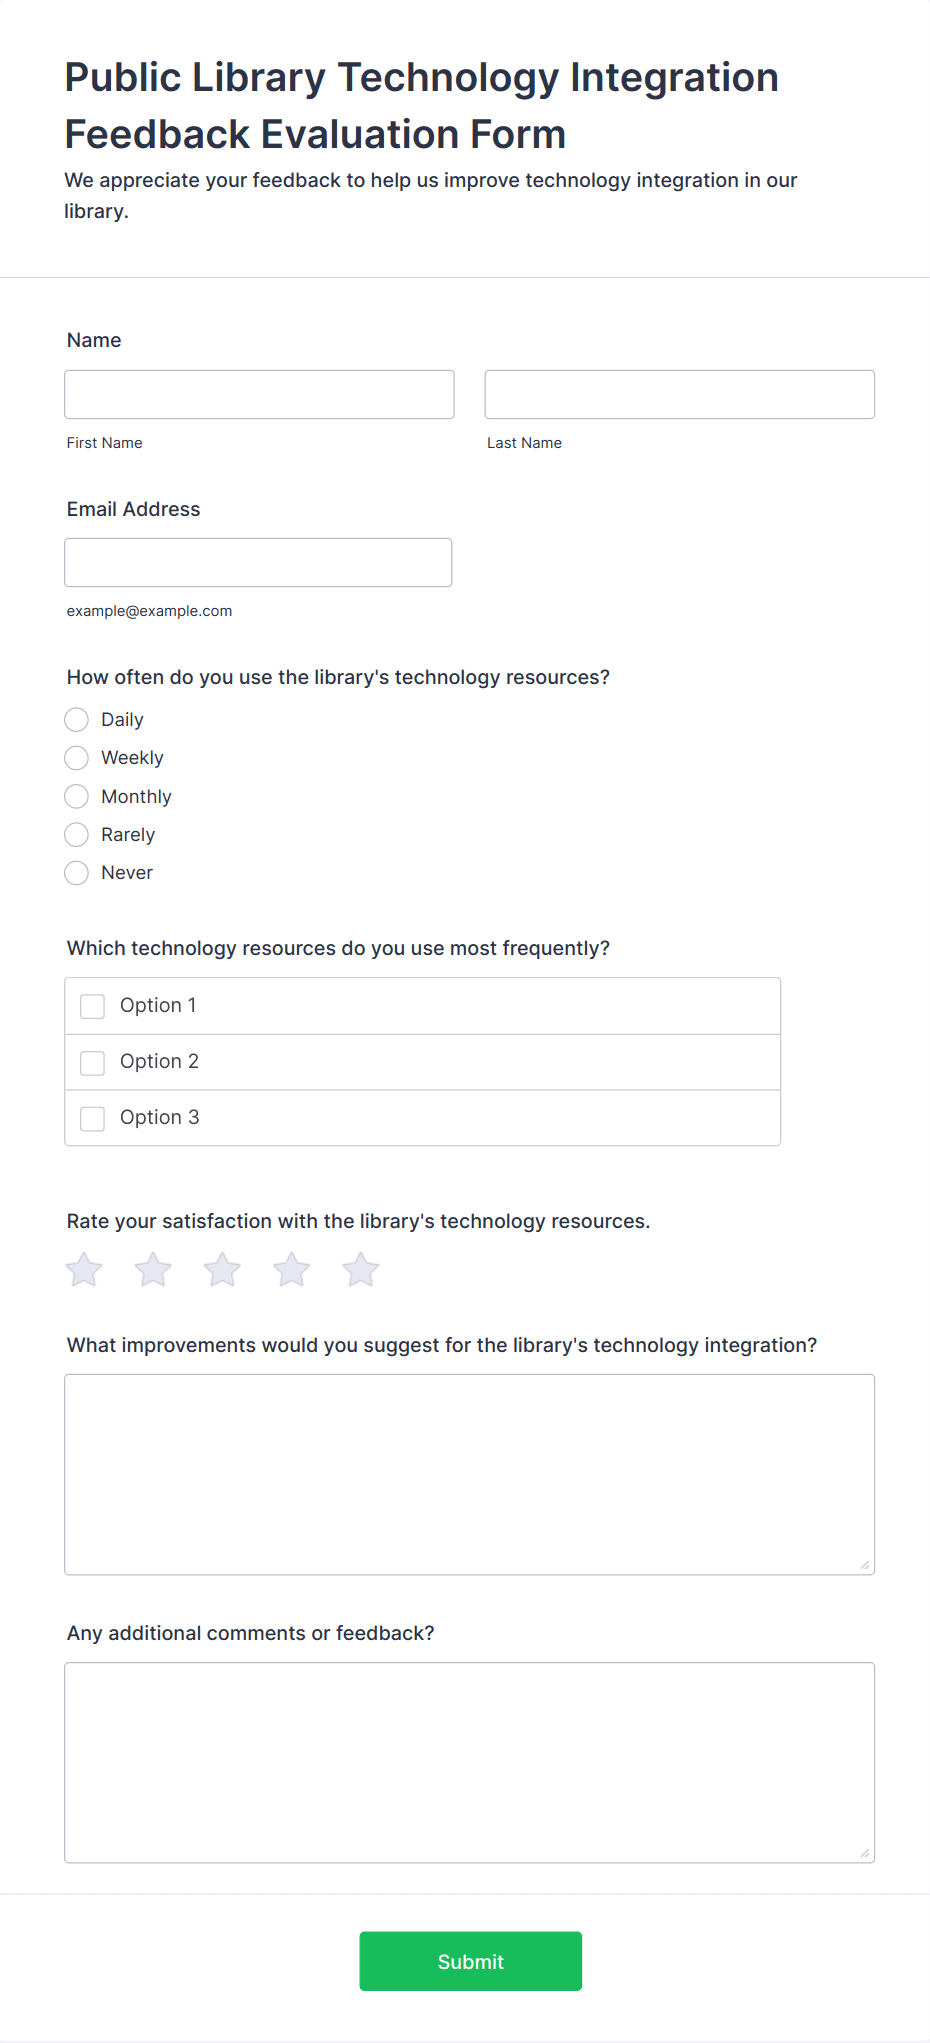Enable the Option 3 checkbox
Screen dimensions: 930x2043
[93, 1118]
